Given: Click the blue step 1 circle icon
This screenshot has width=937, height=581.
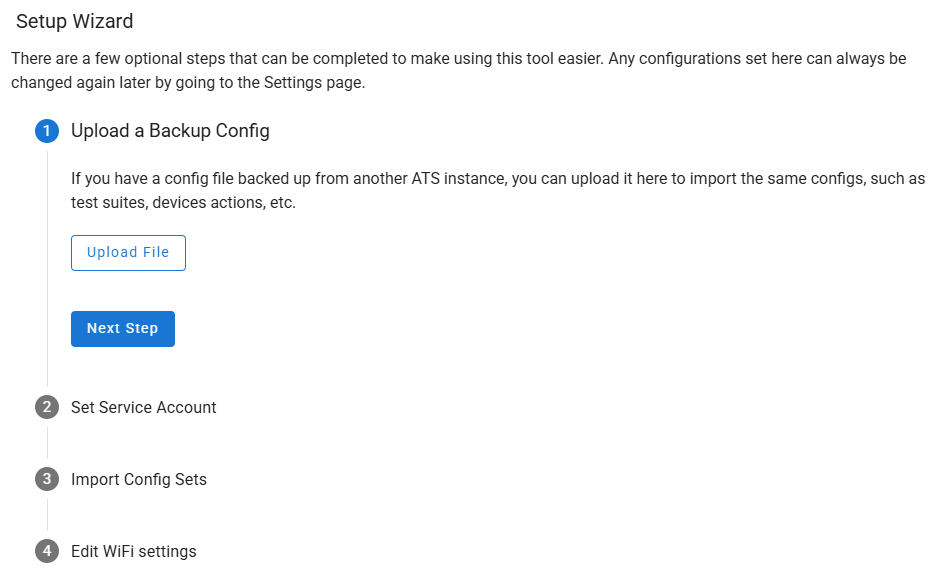Looking at the screenshot, I should [x=47, y=131].
